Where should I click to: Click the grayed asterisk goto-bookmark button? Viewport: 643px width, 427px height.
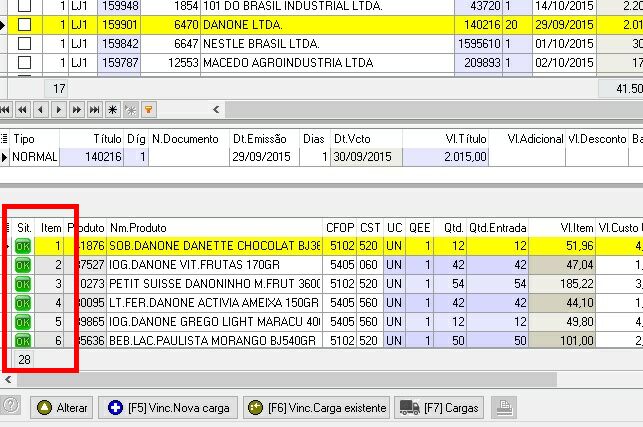(x=131, y=110)
